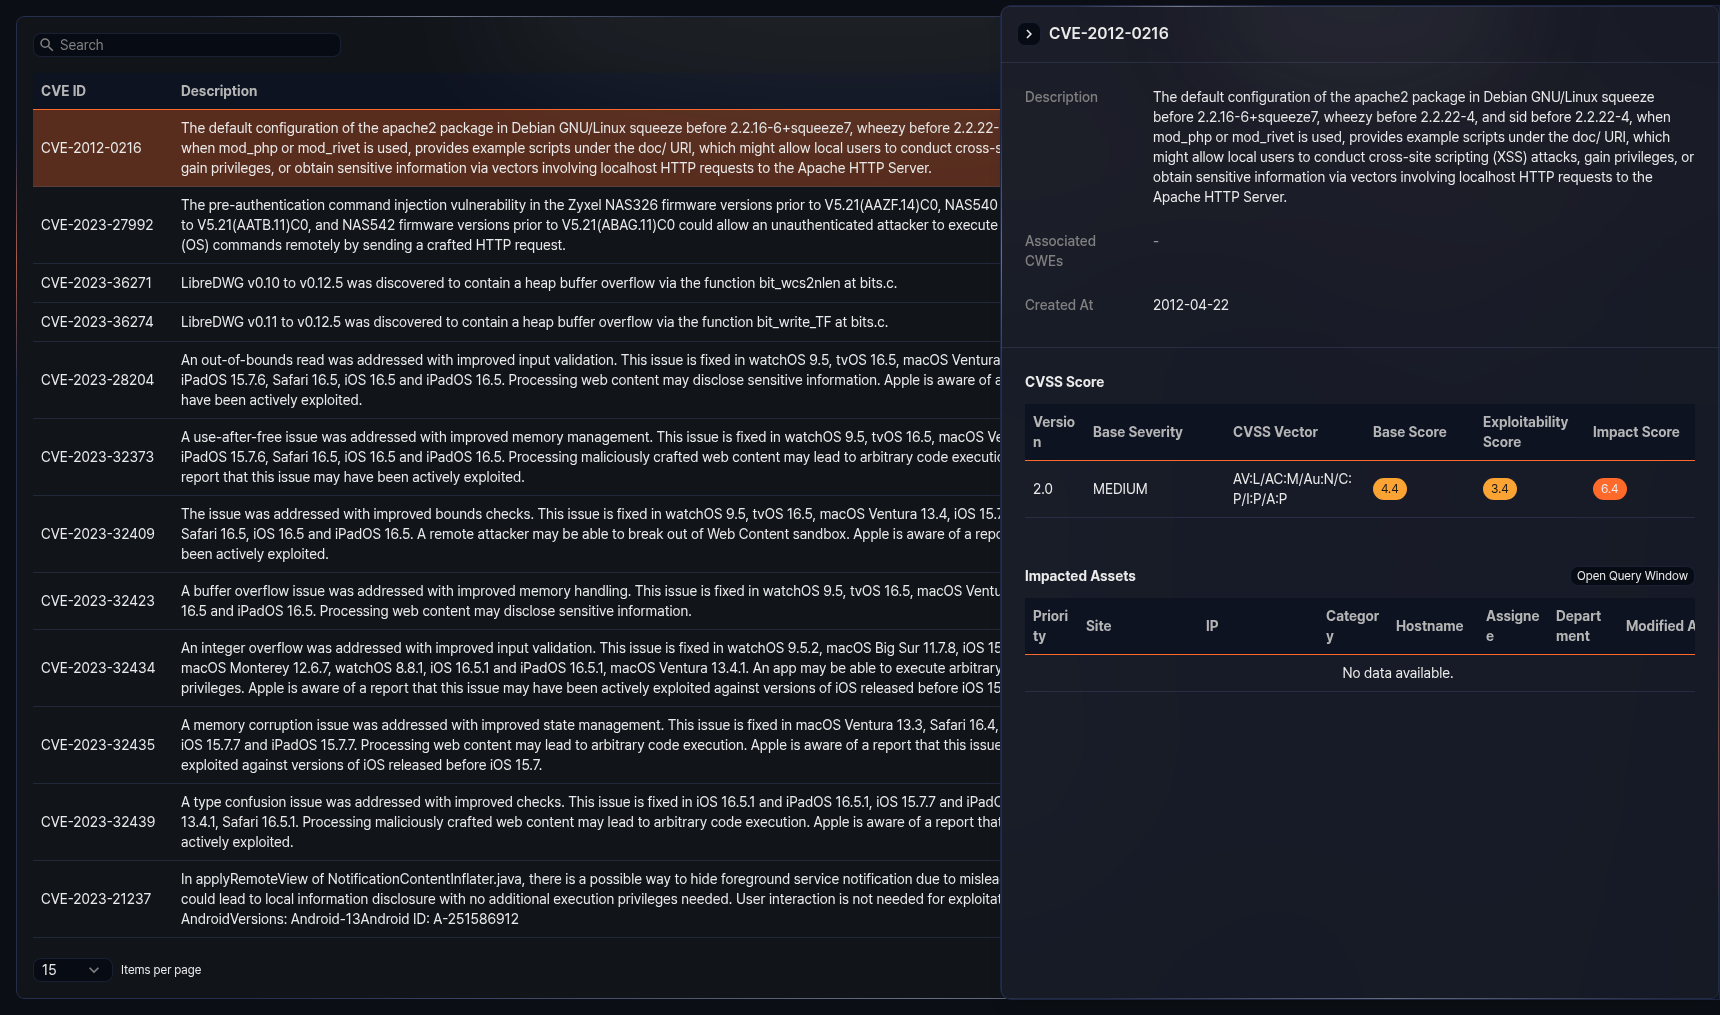Click the 4.4 Base Score badge
1720x1015 pixels.
[1389, 489]
